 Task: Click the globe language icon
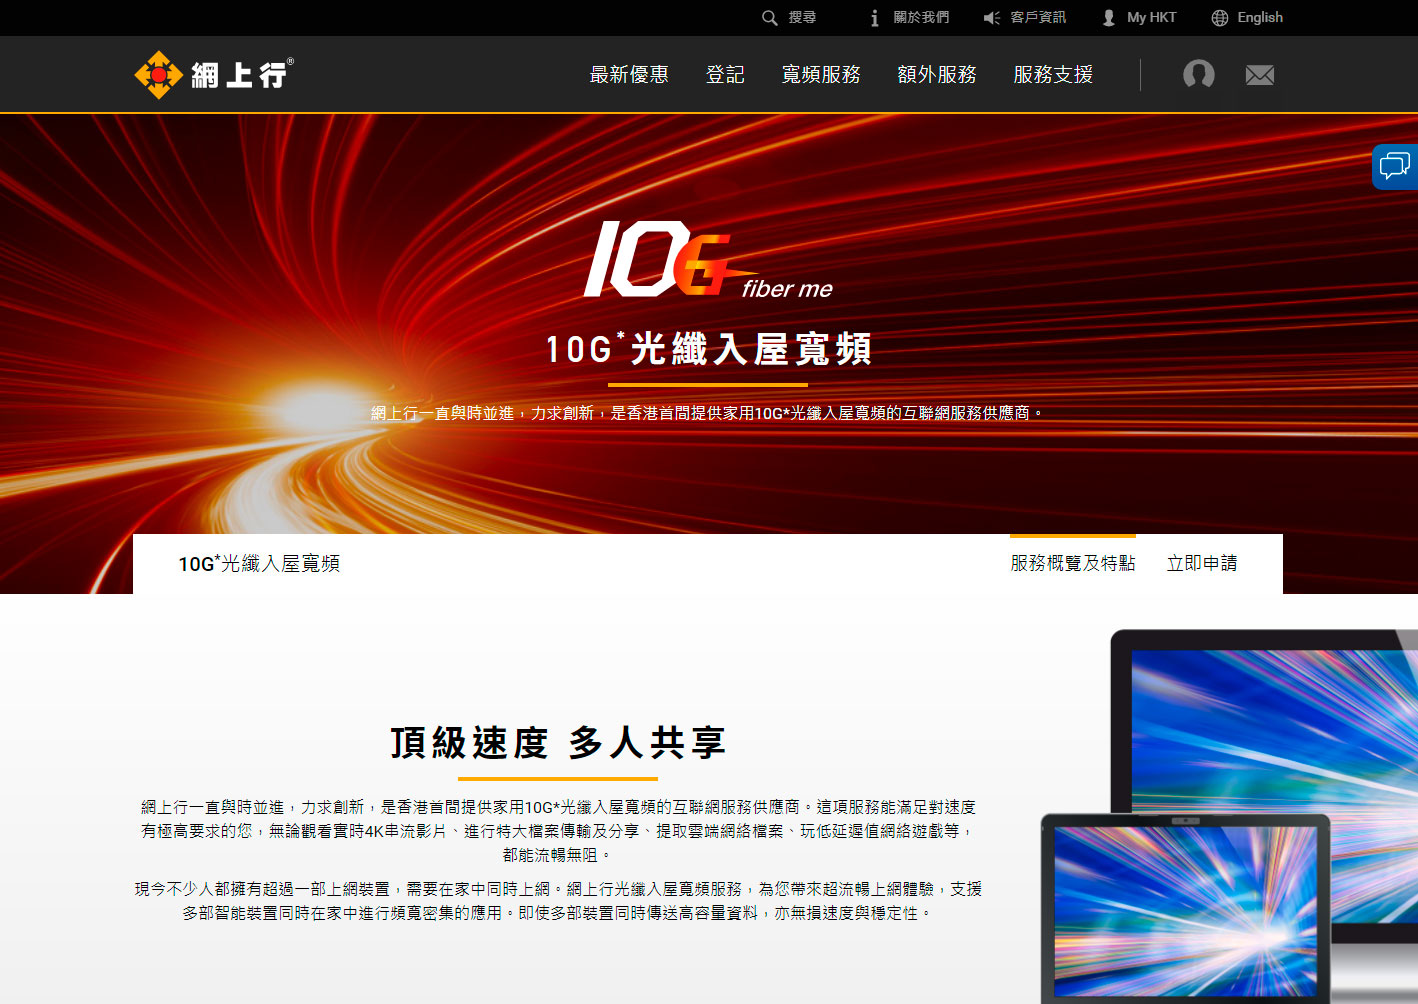1220,18
